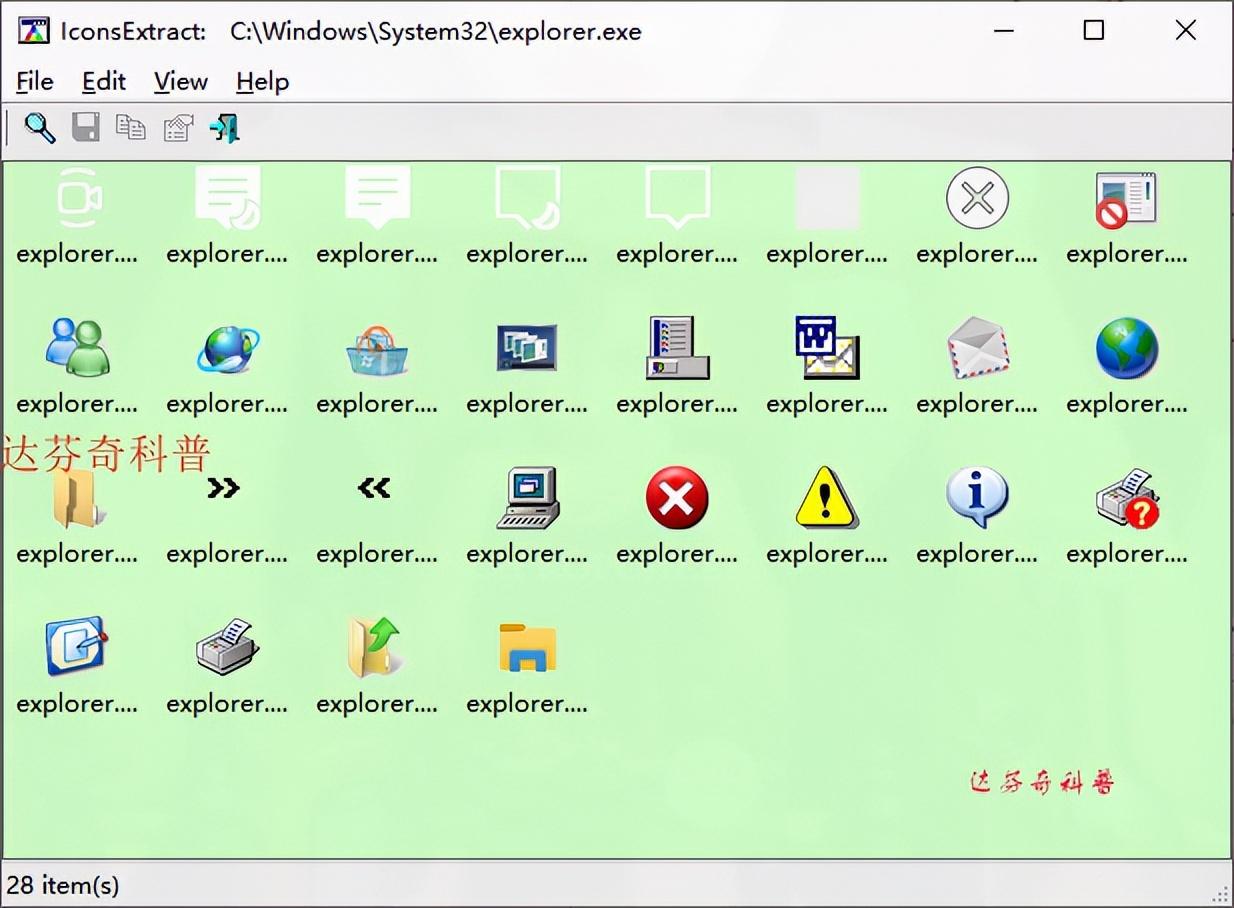This screenshot has height=908, width=1234.
Task: Open the Edit menu
Action: pyautogui.click(x=104, y=81)
